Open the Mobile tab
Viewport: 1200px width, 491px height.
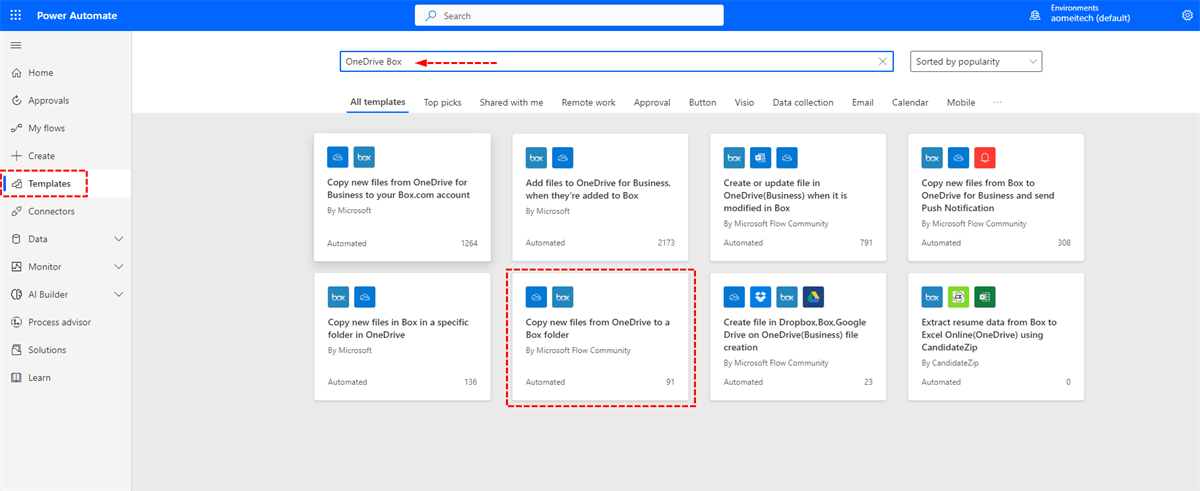point(961,102)
